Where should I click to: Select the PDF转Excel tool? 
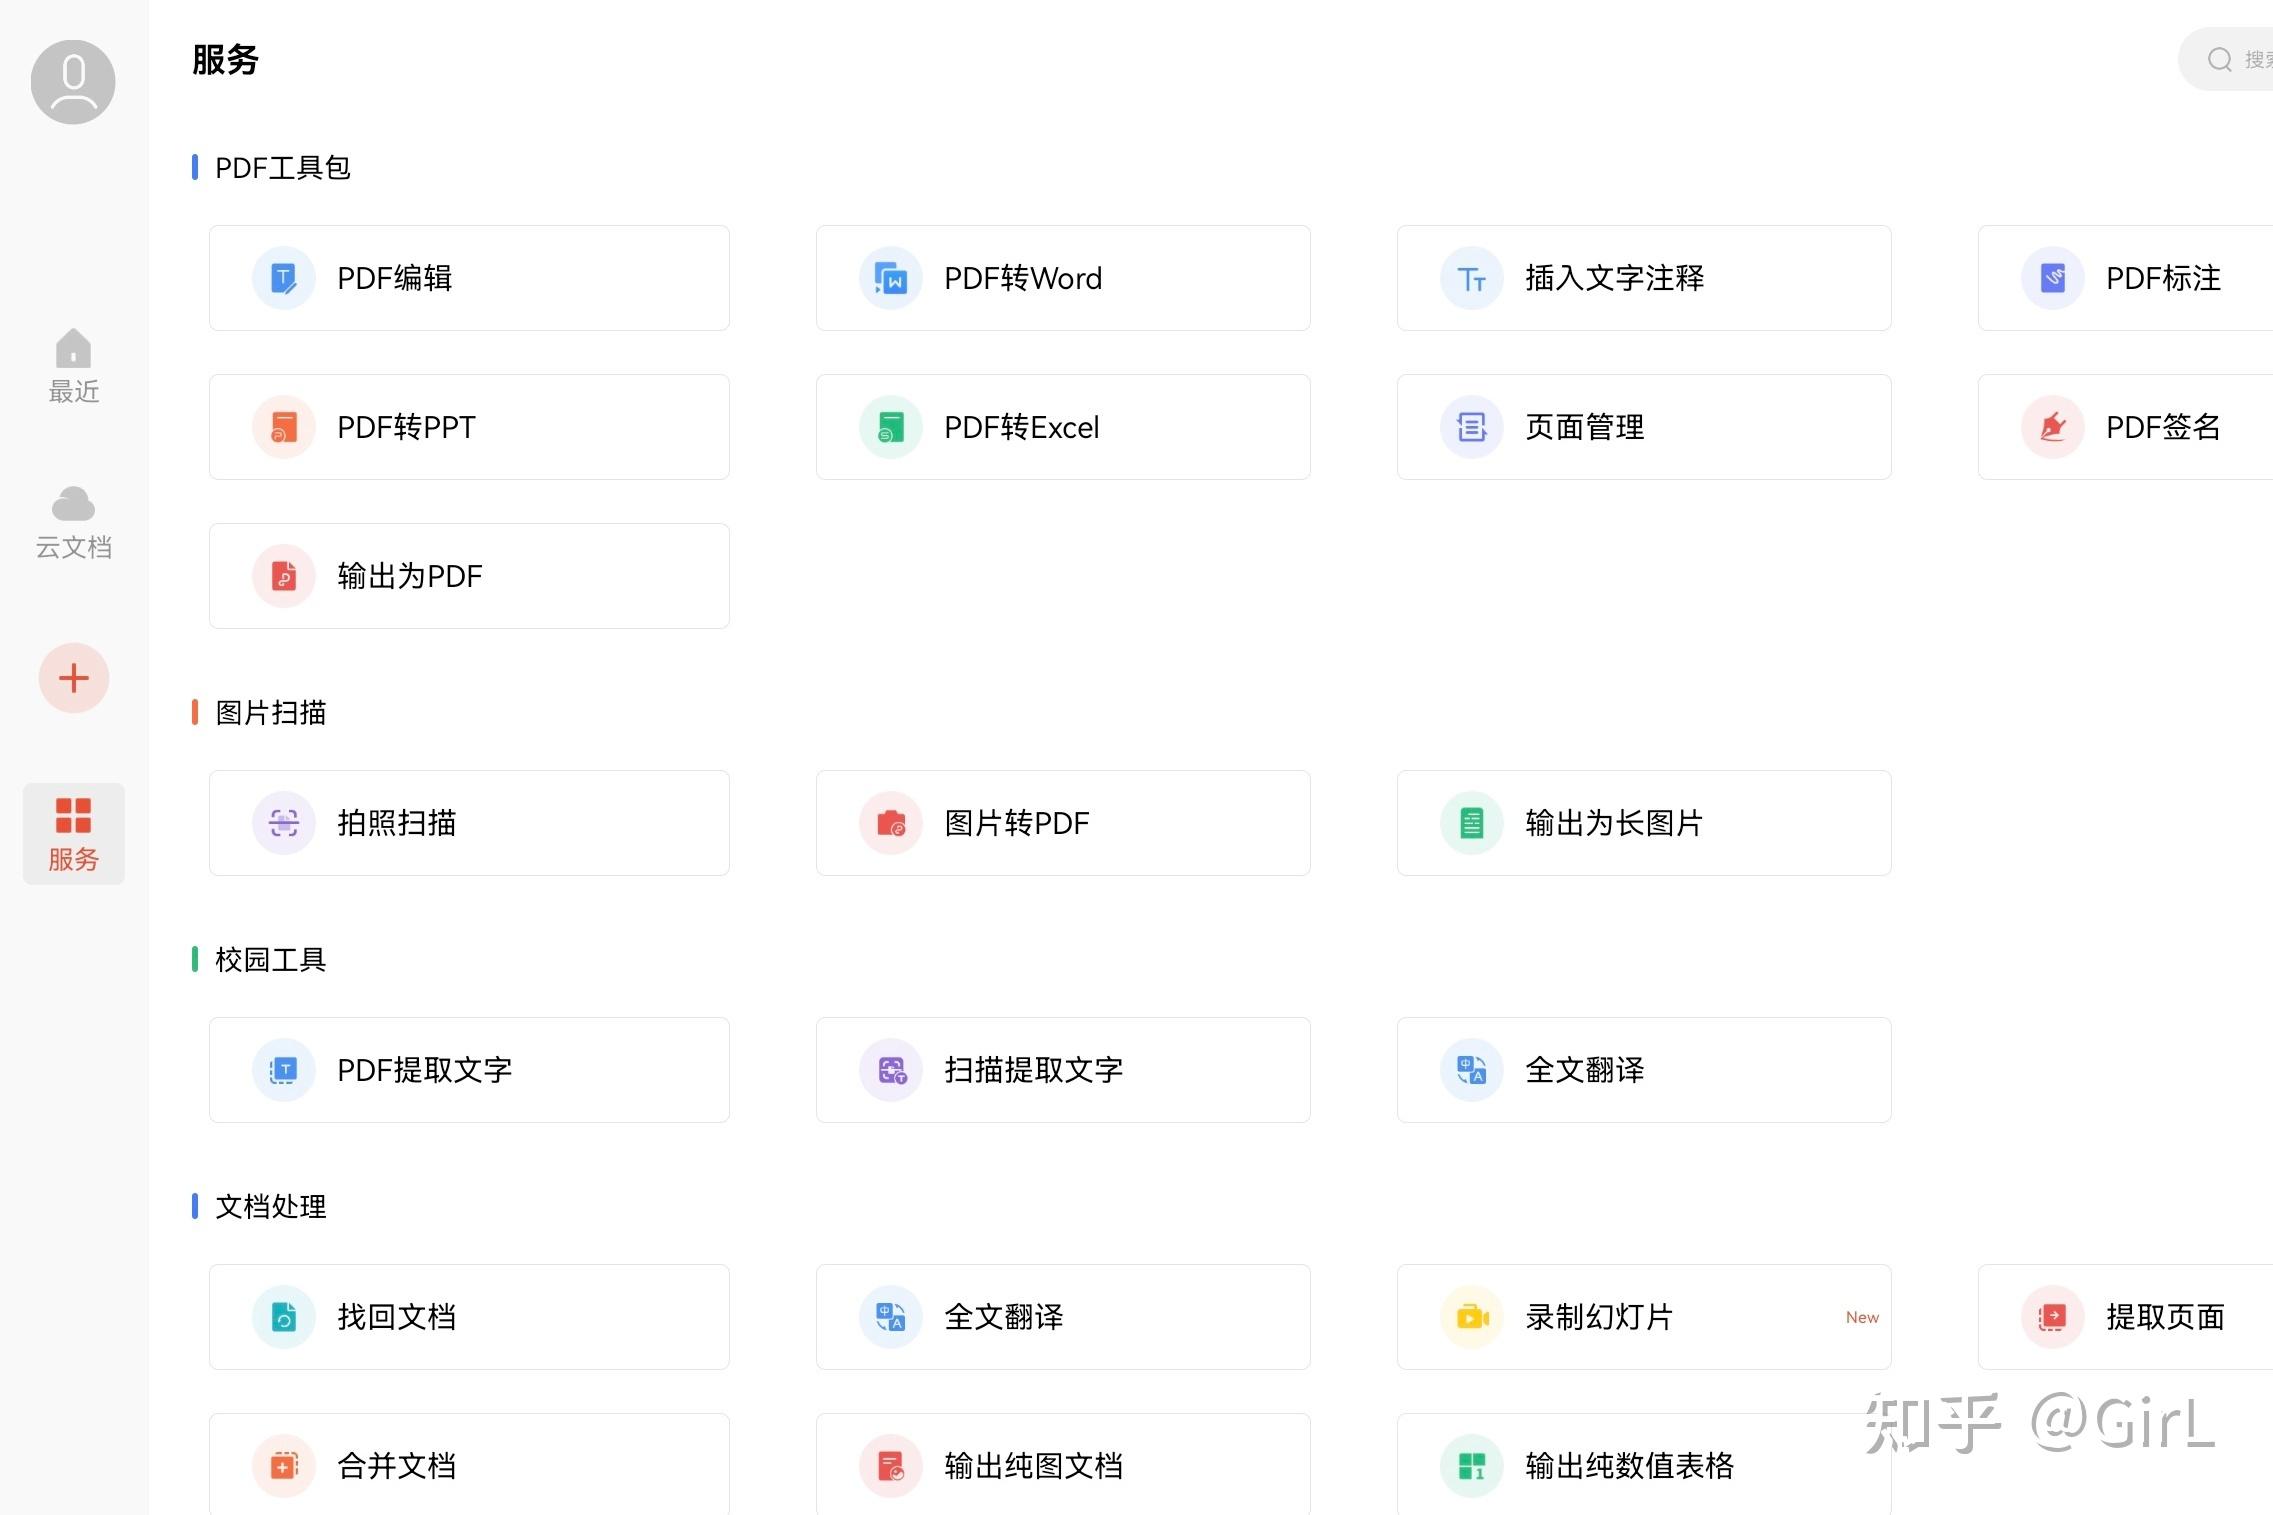(x=1062, y=426)
